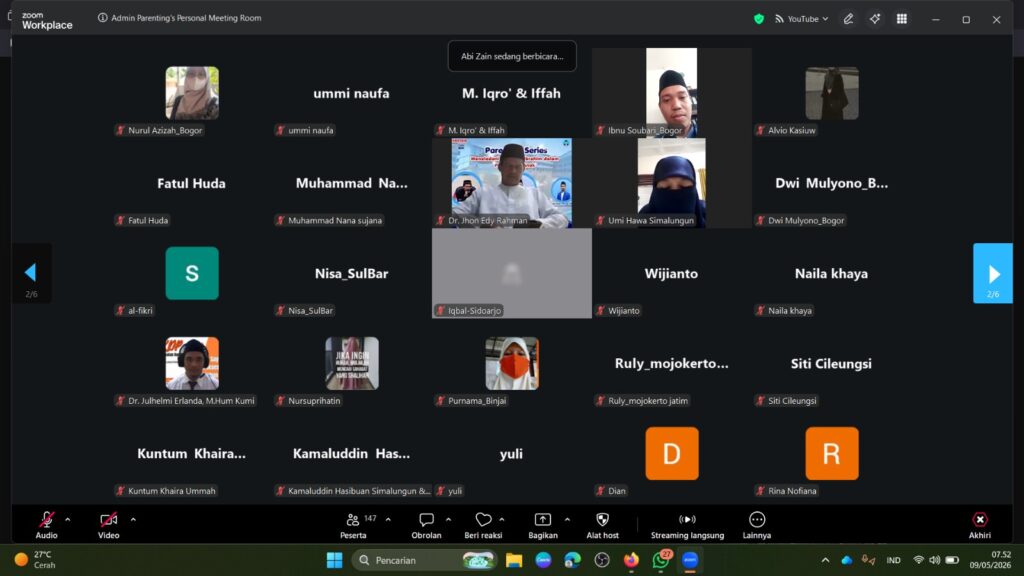Open Lainnya more options menu
1024x576 pixels.
757,525
